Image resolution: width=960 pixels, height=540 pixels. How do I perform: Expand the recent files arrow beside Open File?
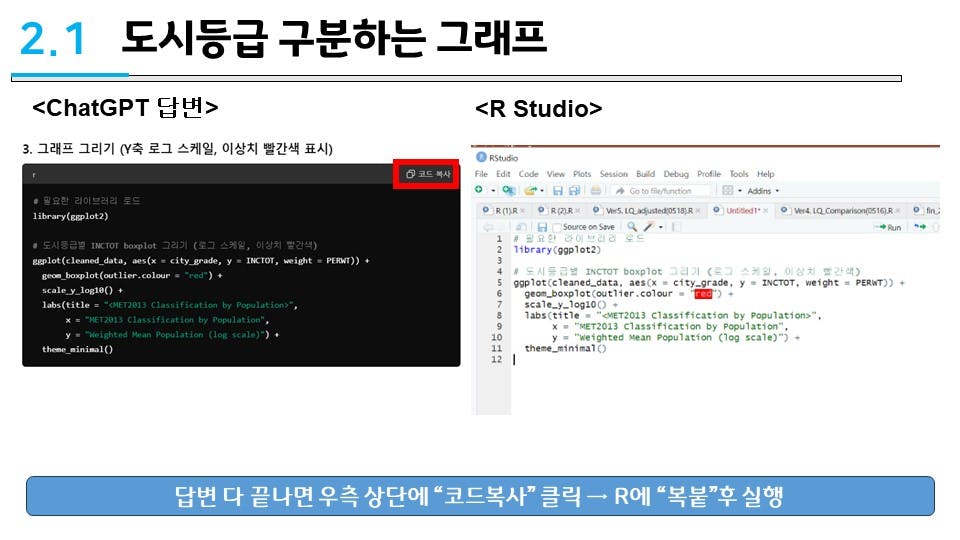[542, 190]
